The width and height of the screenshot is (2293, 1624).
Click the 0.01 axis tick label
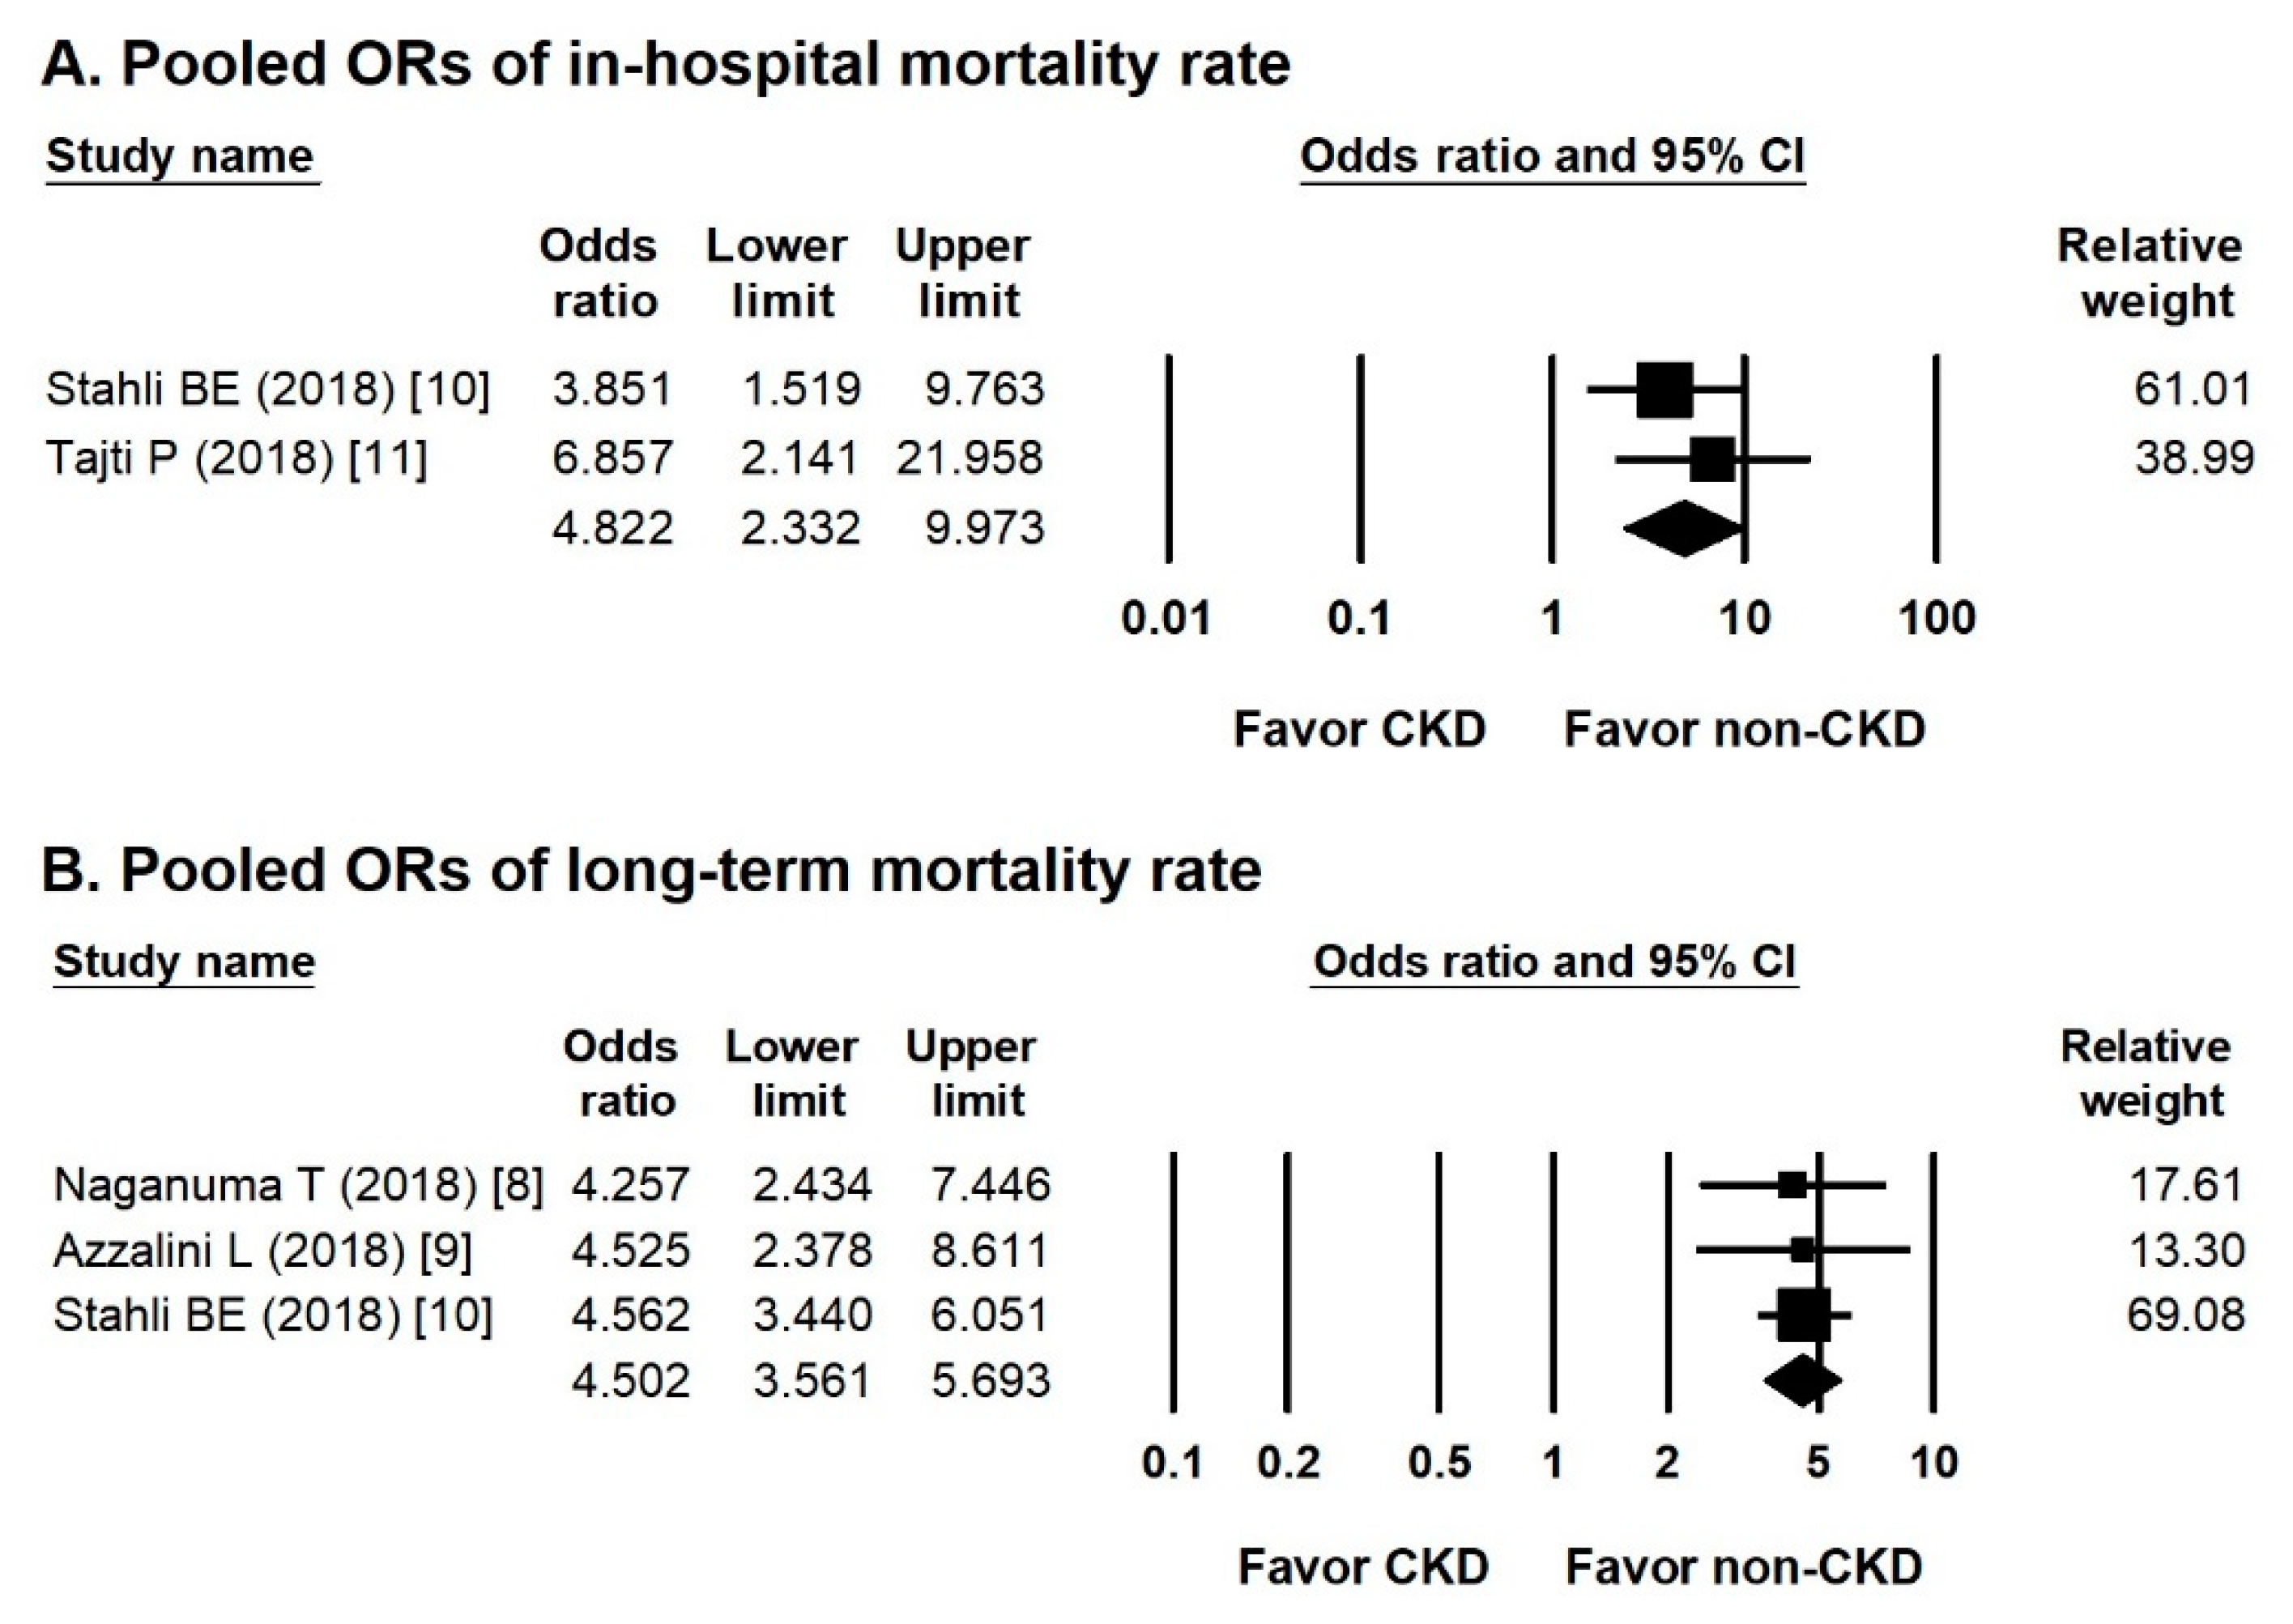coord(1166,618)
